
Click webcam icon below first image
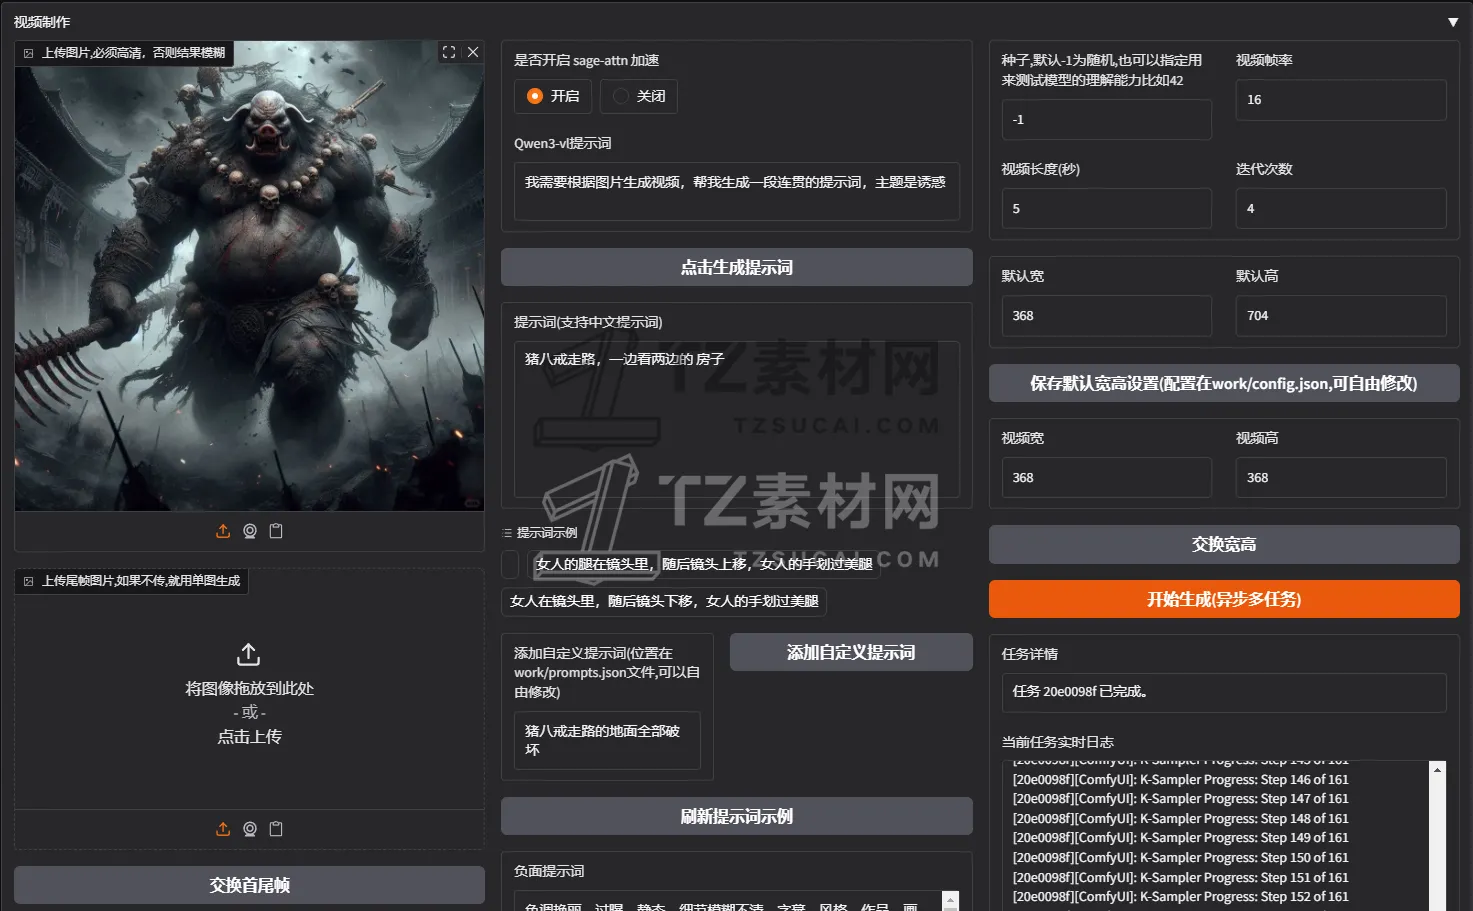250,531
